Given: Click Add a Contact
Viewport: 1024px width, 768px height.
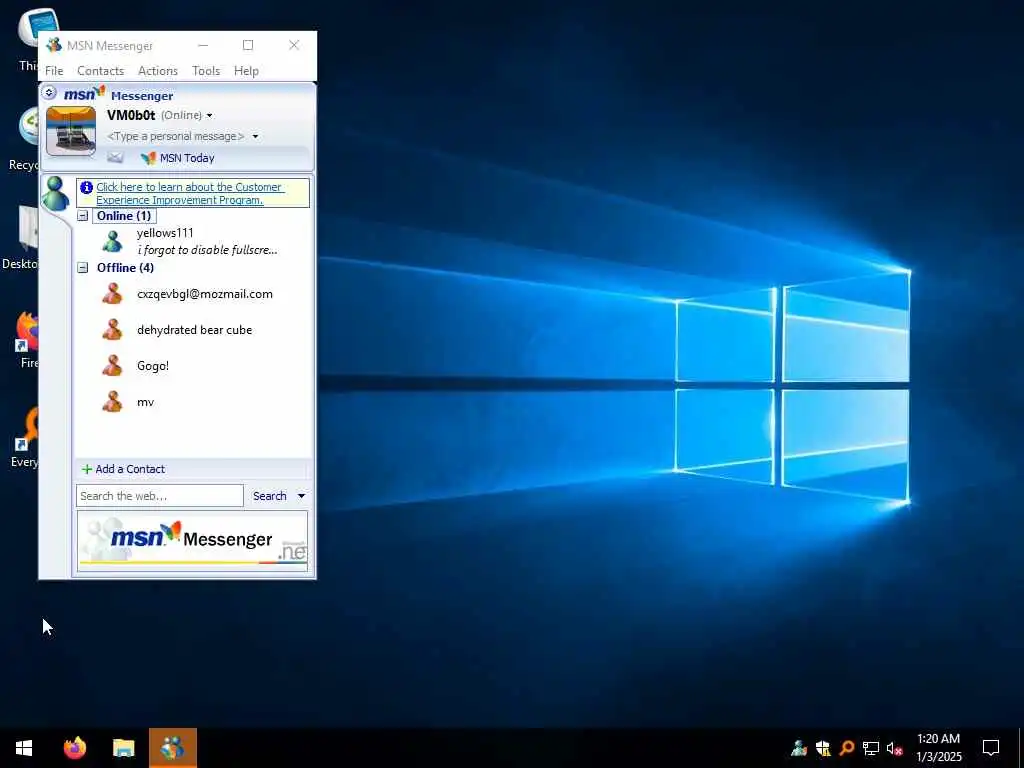Looking at the screenshot, I should (130, 469).
